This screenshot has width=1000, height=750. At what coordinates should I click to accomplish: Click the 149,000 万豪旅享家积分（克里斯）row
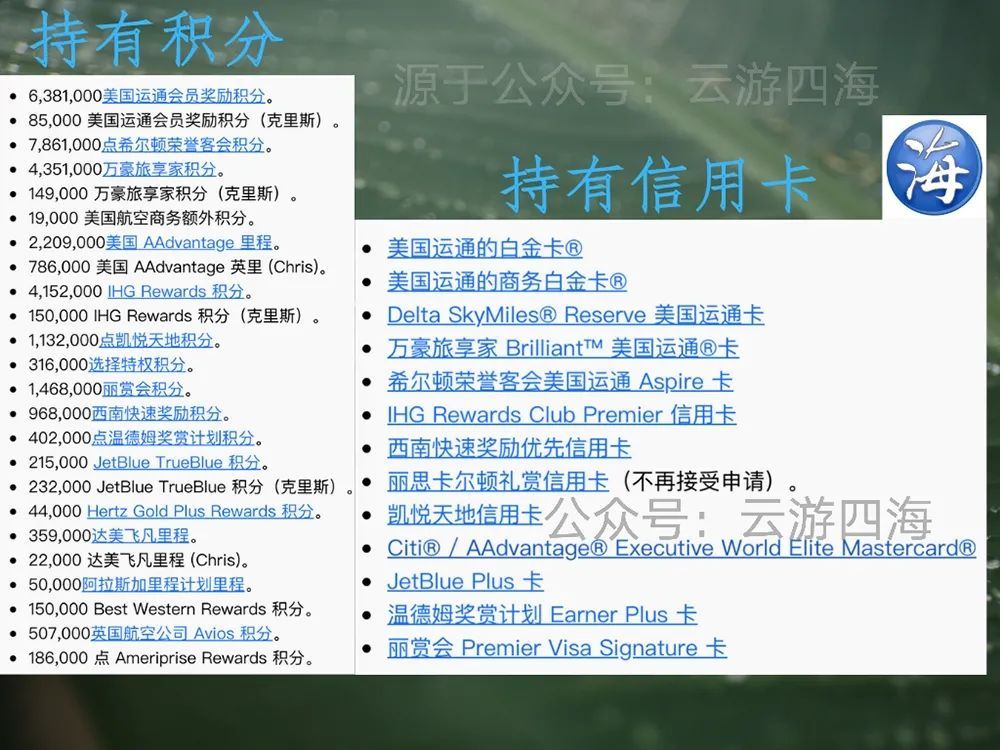[163, 194]
